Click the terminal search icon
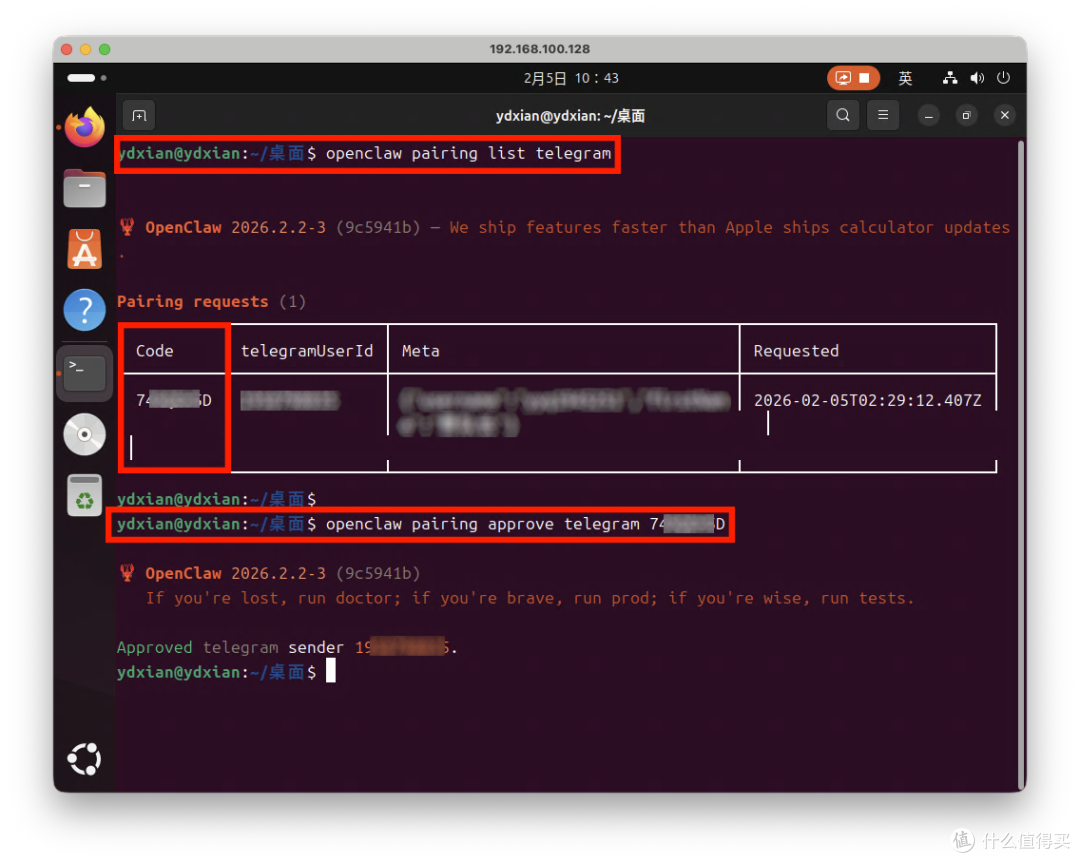 [x=843, y=115]
